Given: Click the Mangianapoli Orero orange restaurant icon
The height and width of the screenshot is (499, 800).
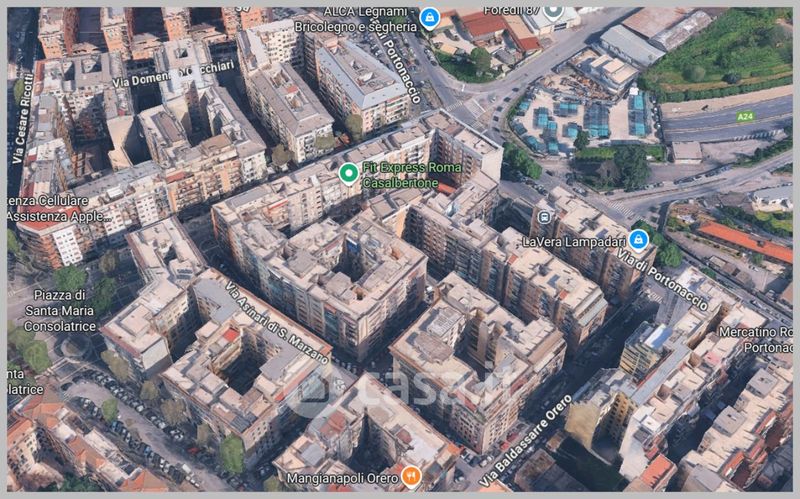Looking at the screenshot, I should [x=409, y=474].
